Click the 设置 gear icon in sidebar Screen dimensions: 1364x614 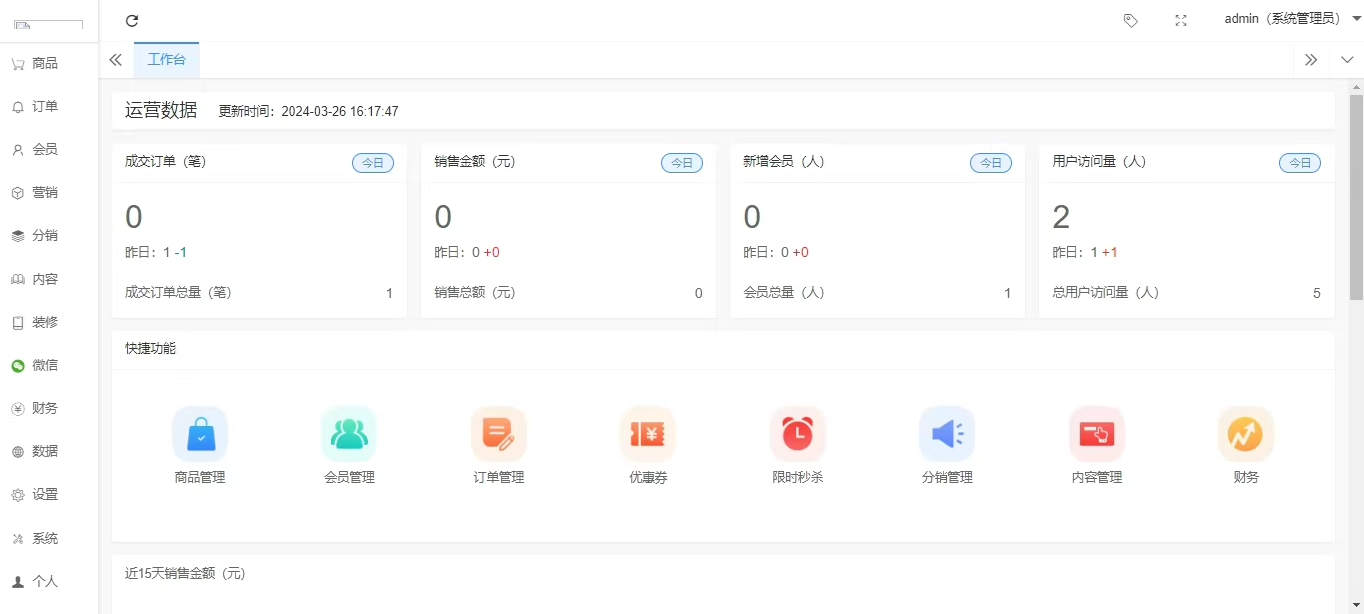pyautogui.click(x=18, y=495)
